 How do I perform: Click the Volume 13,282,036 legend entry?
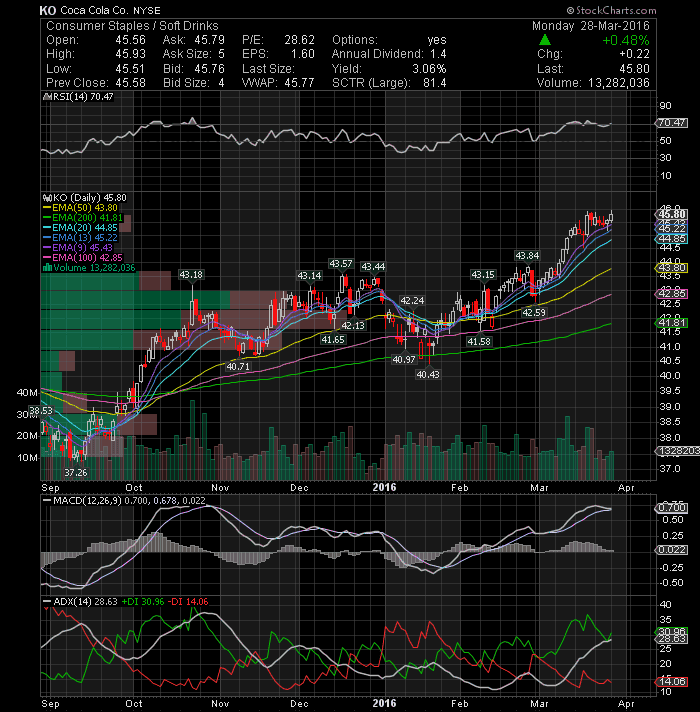point(89,267)
